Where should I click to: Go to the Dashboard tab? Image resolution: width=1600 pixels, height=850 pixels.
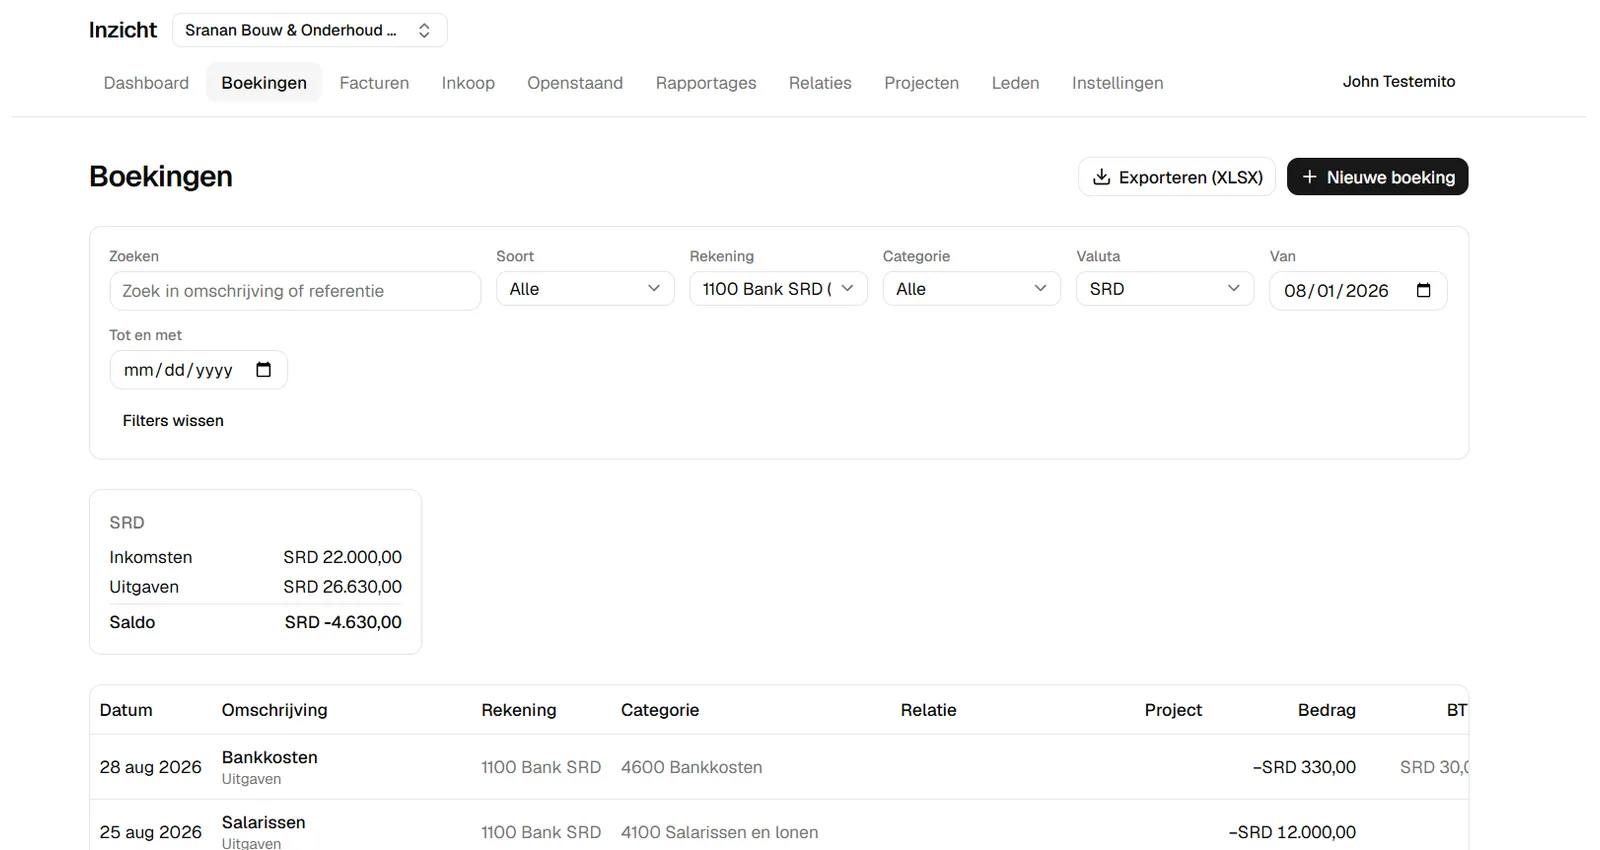click(146, 83)
